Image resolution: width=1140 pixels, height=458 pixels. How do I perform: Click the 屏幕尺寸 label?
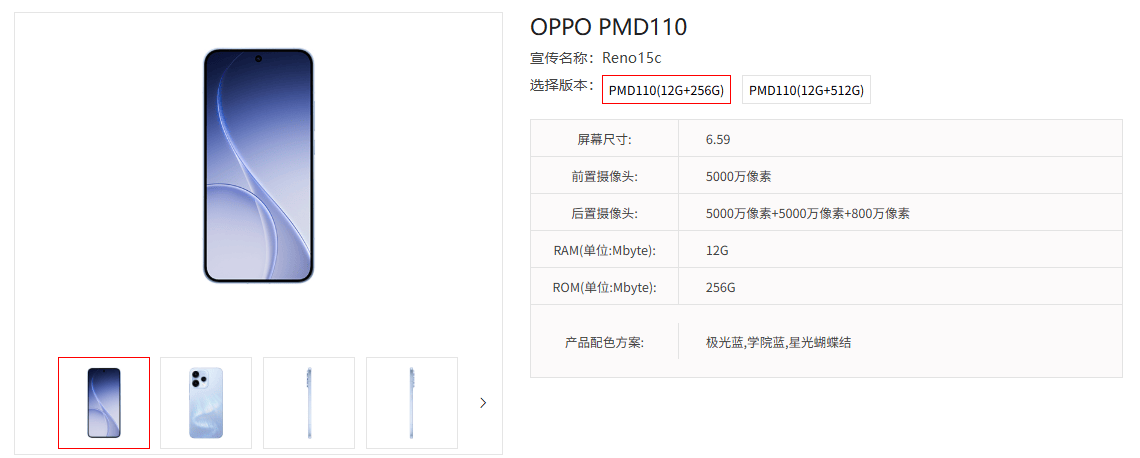(x=605, y=139)
